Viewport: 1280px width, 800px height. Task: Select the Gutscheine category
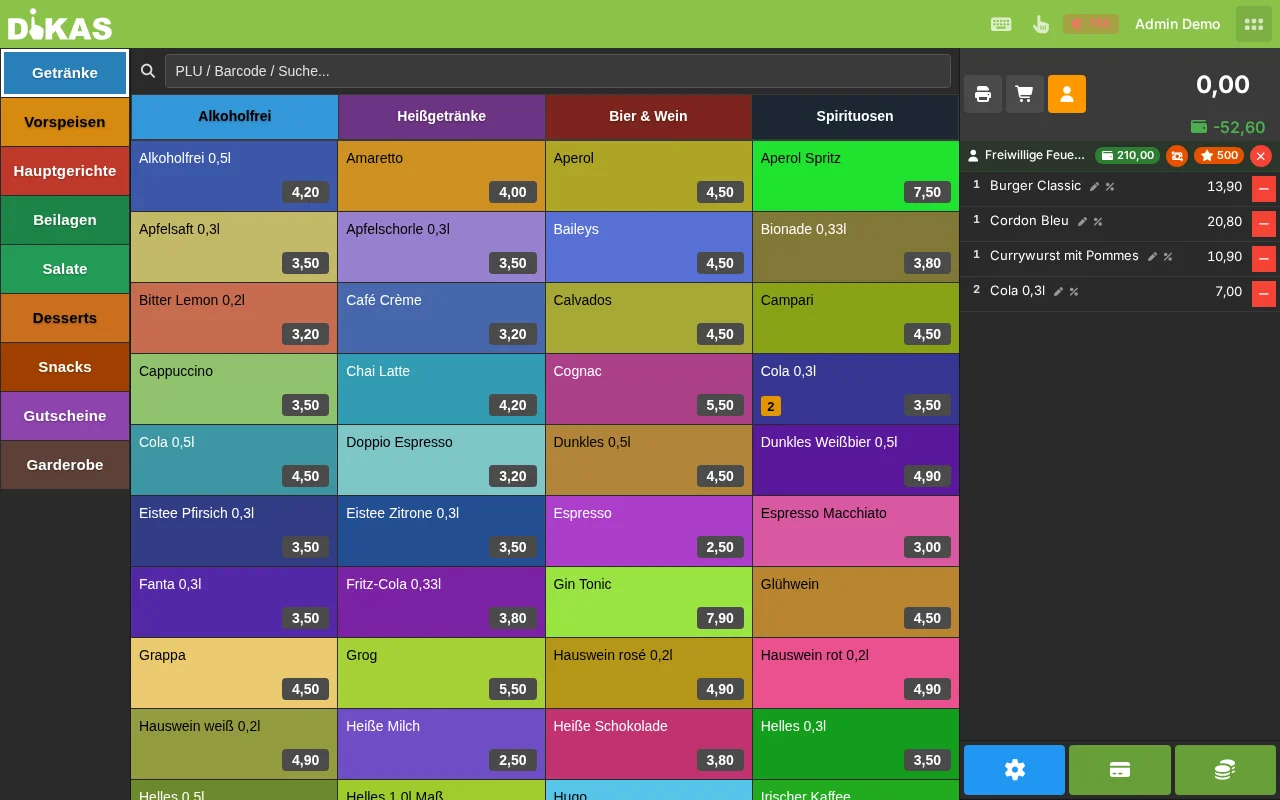pos(65,416)
